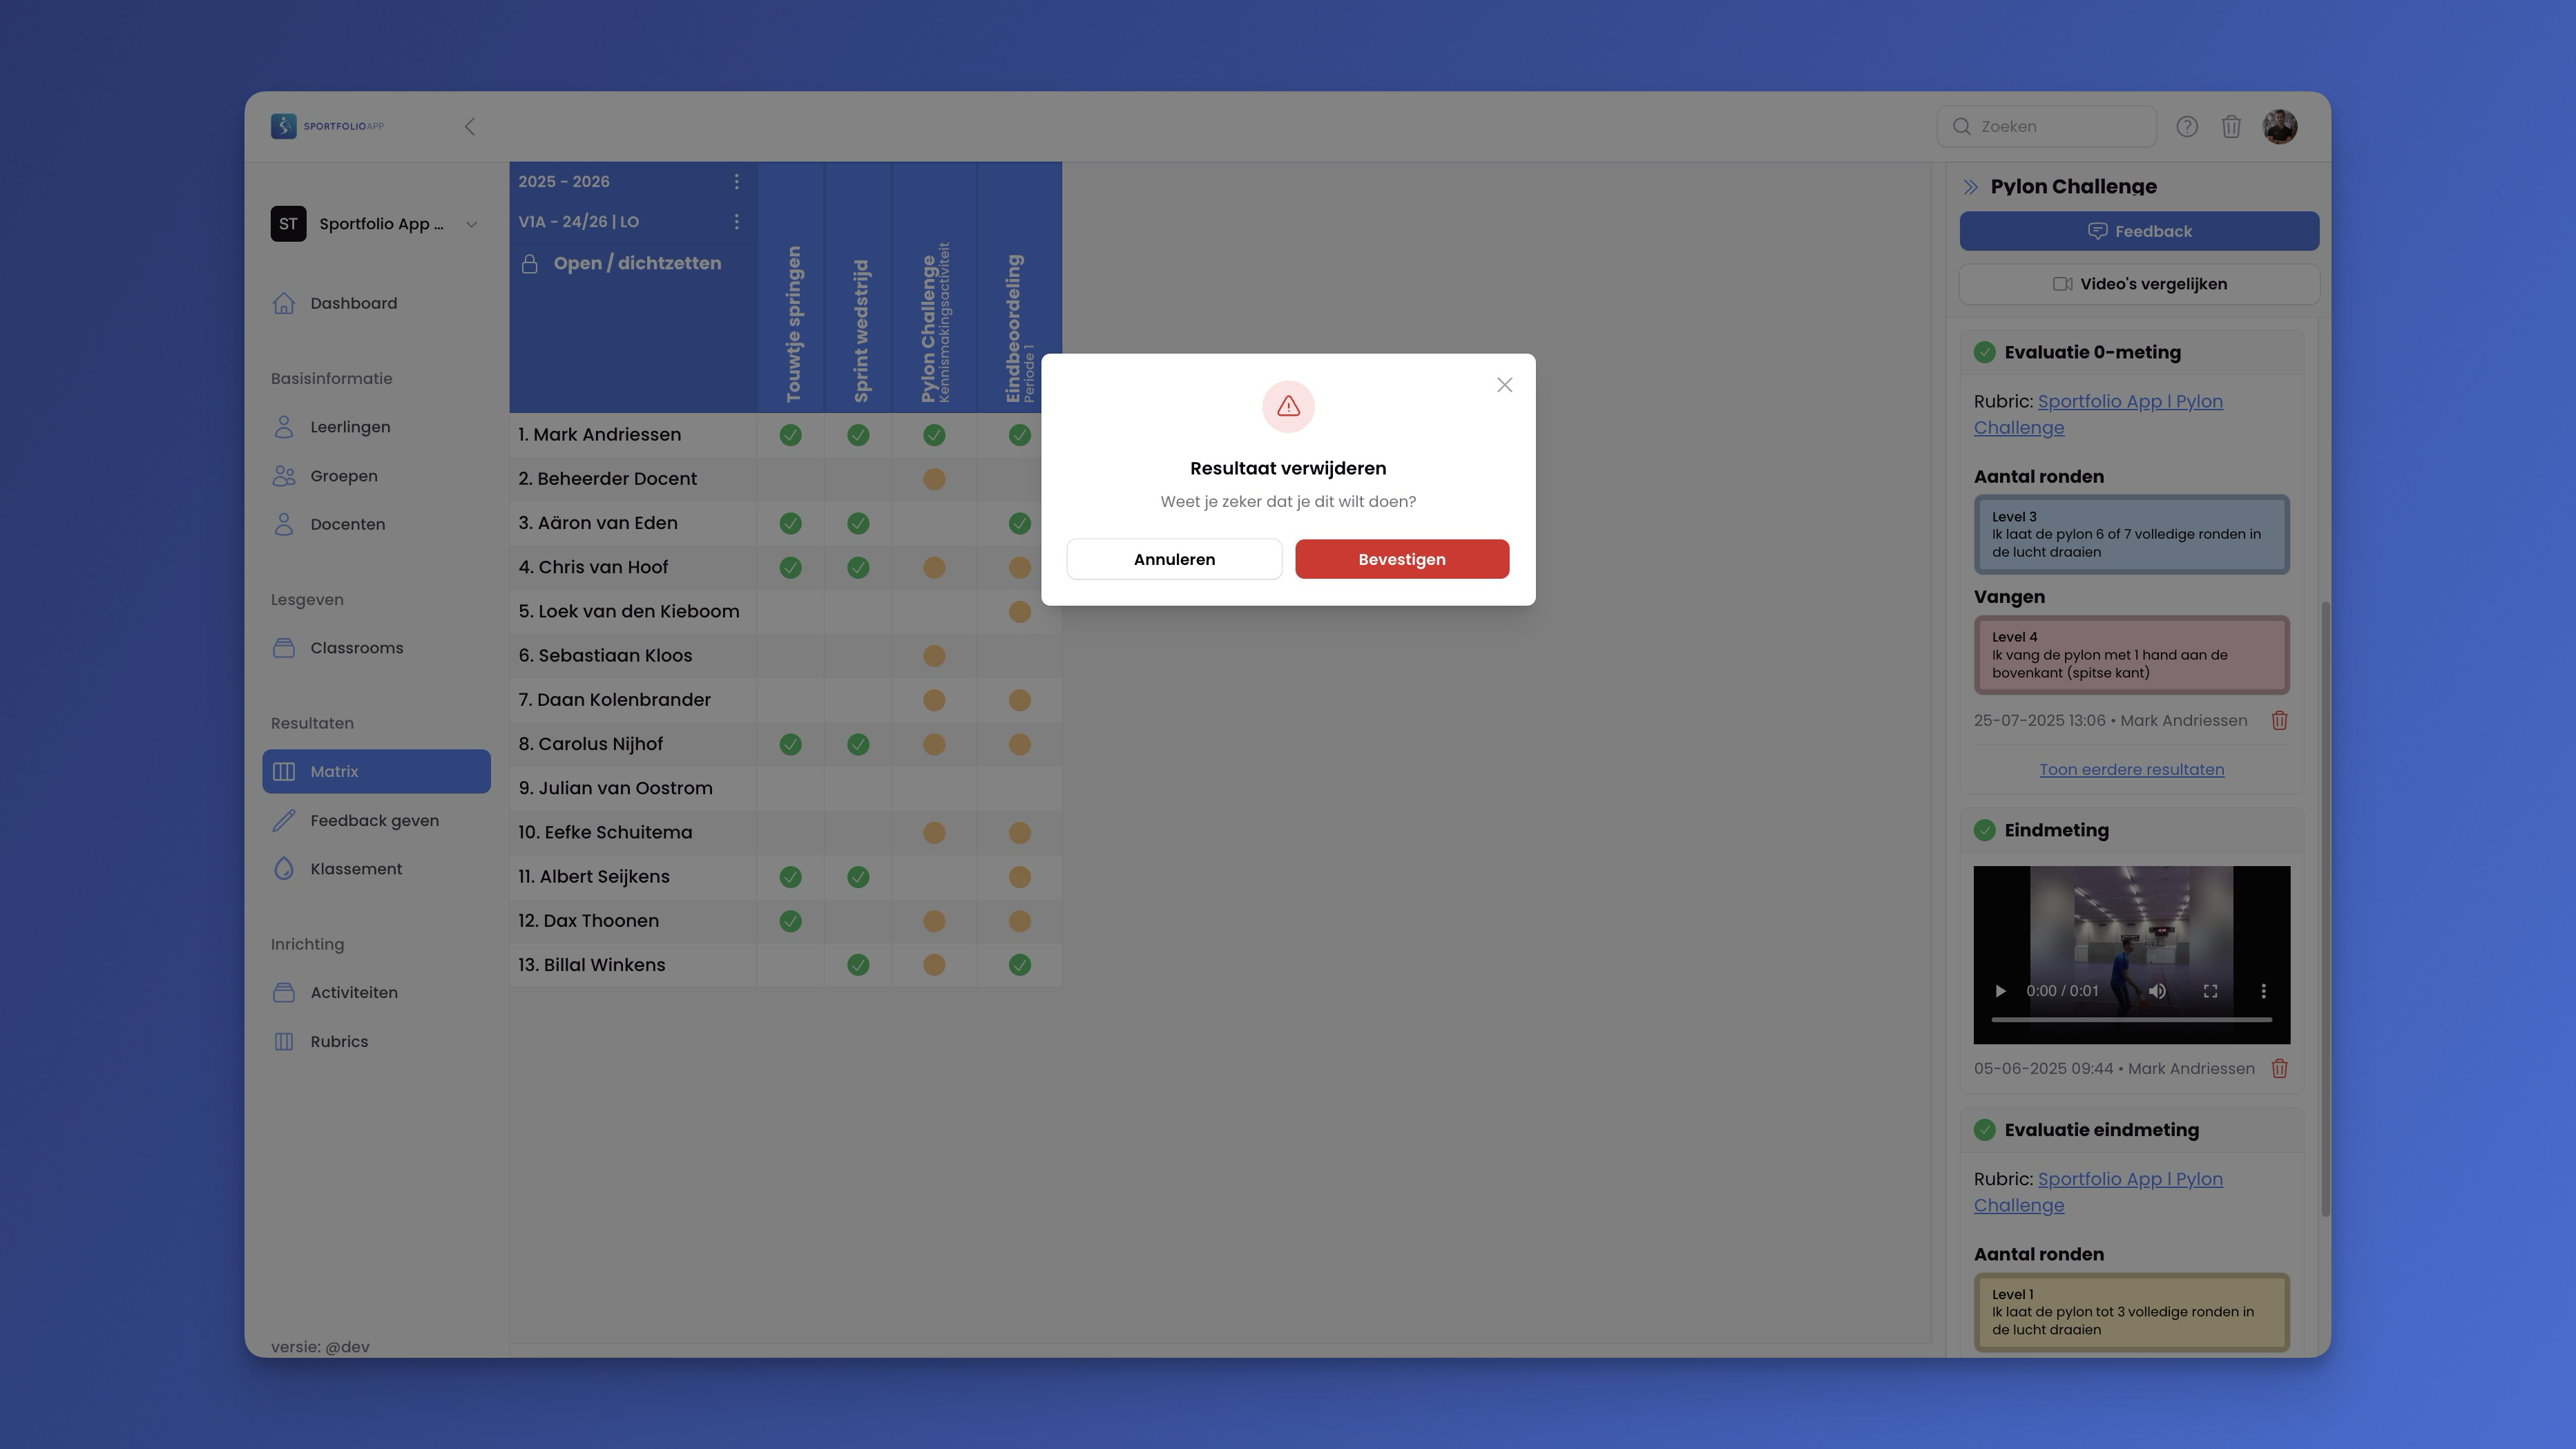The image size is (2576, 1449).
Task: Open the 2025 - 2026 options menu
Action: 737,182
